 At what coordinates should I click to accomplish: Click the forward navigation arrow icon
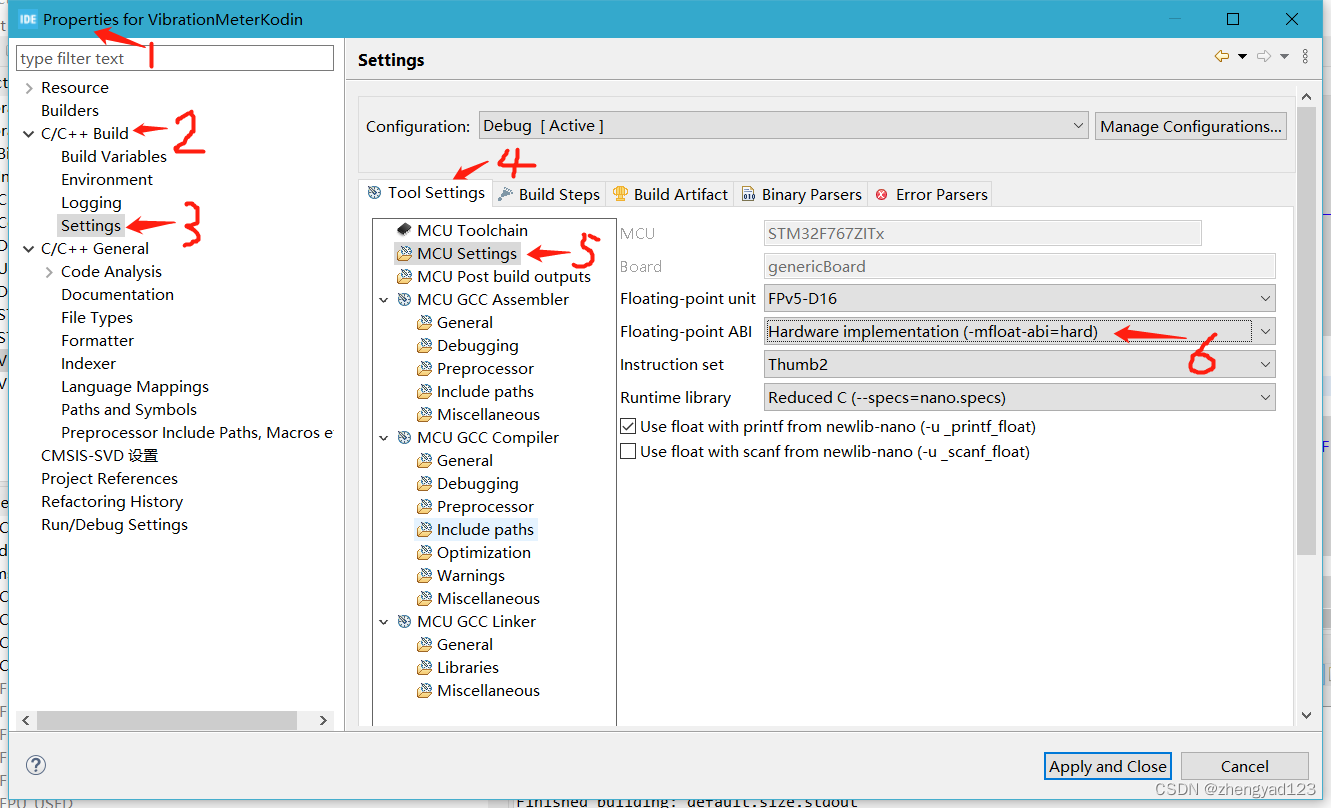(1263, 57)
